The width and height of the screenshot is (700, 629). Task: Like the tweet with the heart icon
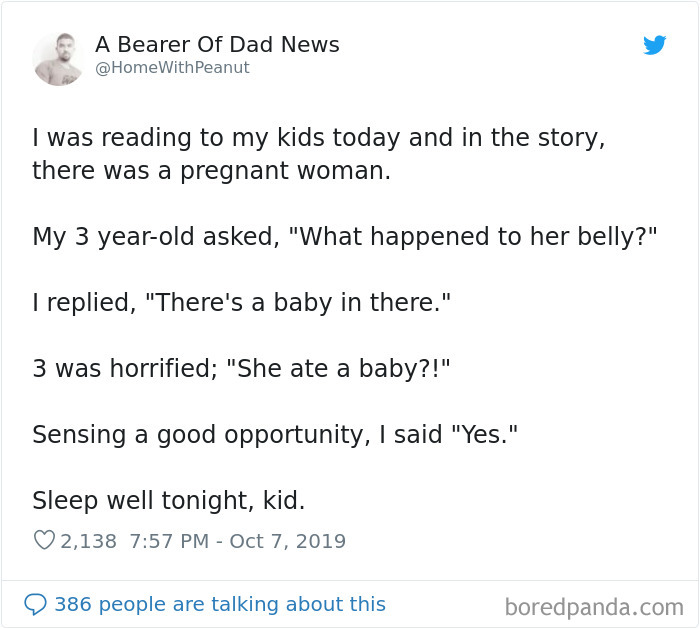[x=44, y=540]
